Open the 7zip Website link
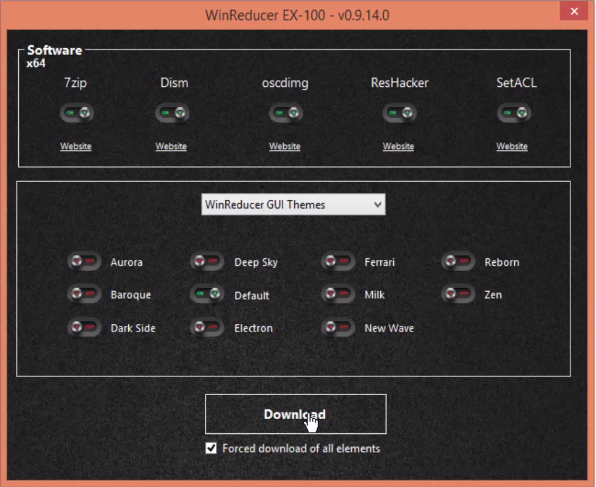The image size is (596, 487). [76, 146]
